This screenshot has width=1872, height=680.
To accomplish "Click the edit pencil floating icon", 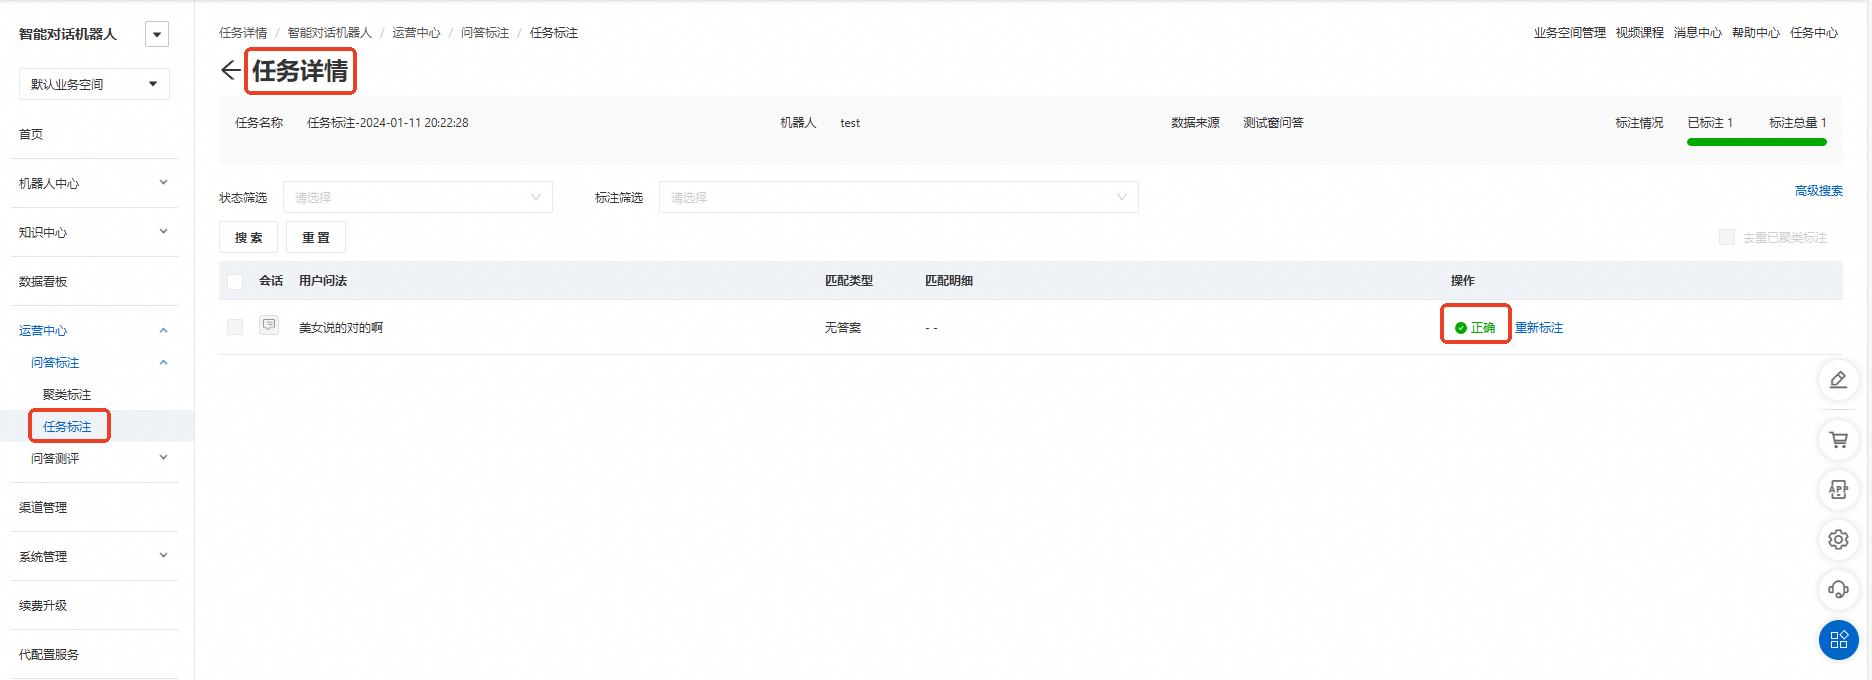I will 1838,380.
